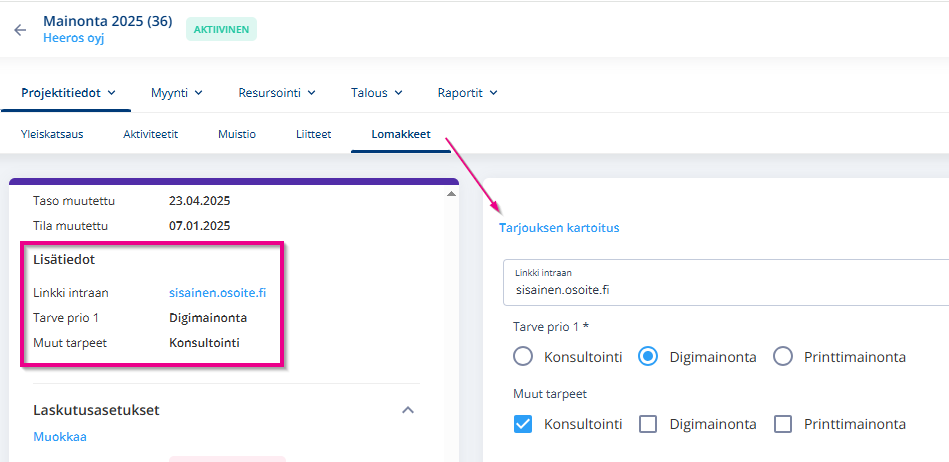The image size is (949, 462).
Task: Select Digimainonta radio under Tarve prio 1
Action: point(648,357)
